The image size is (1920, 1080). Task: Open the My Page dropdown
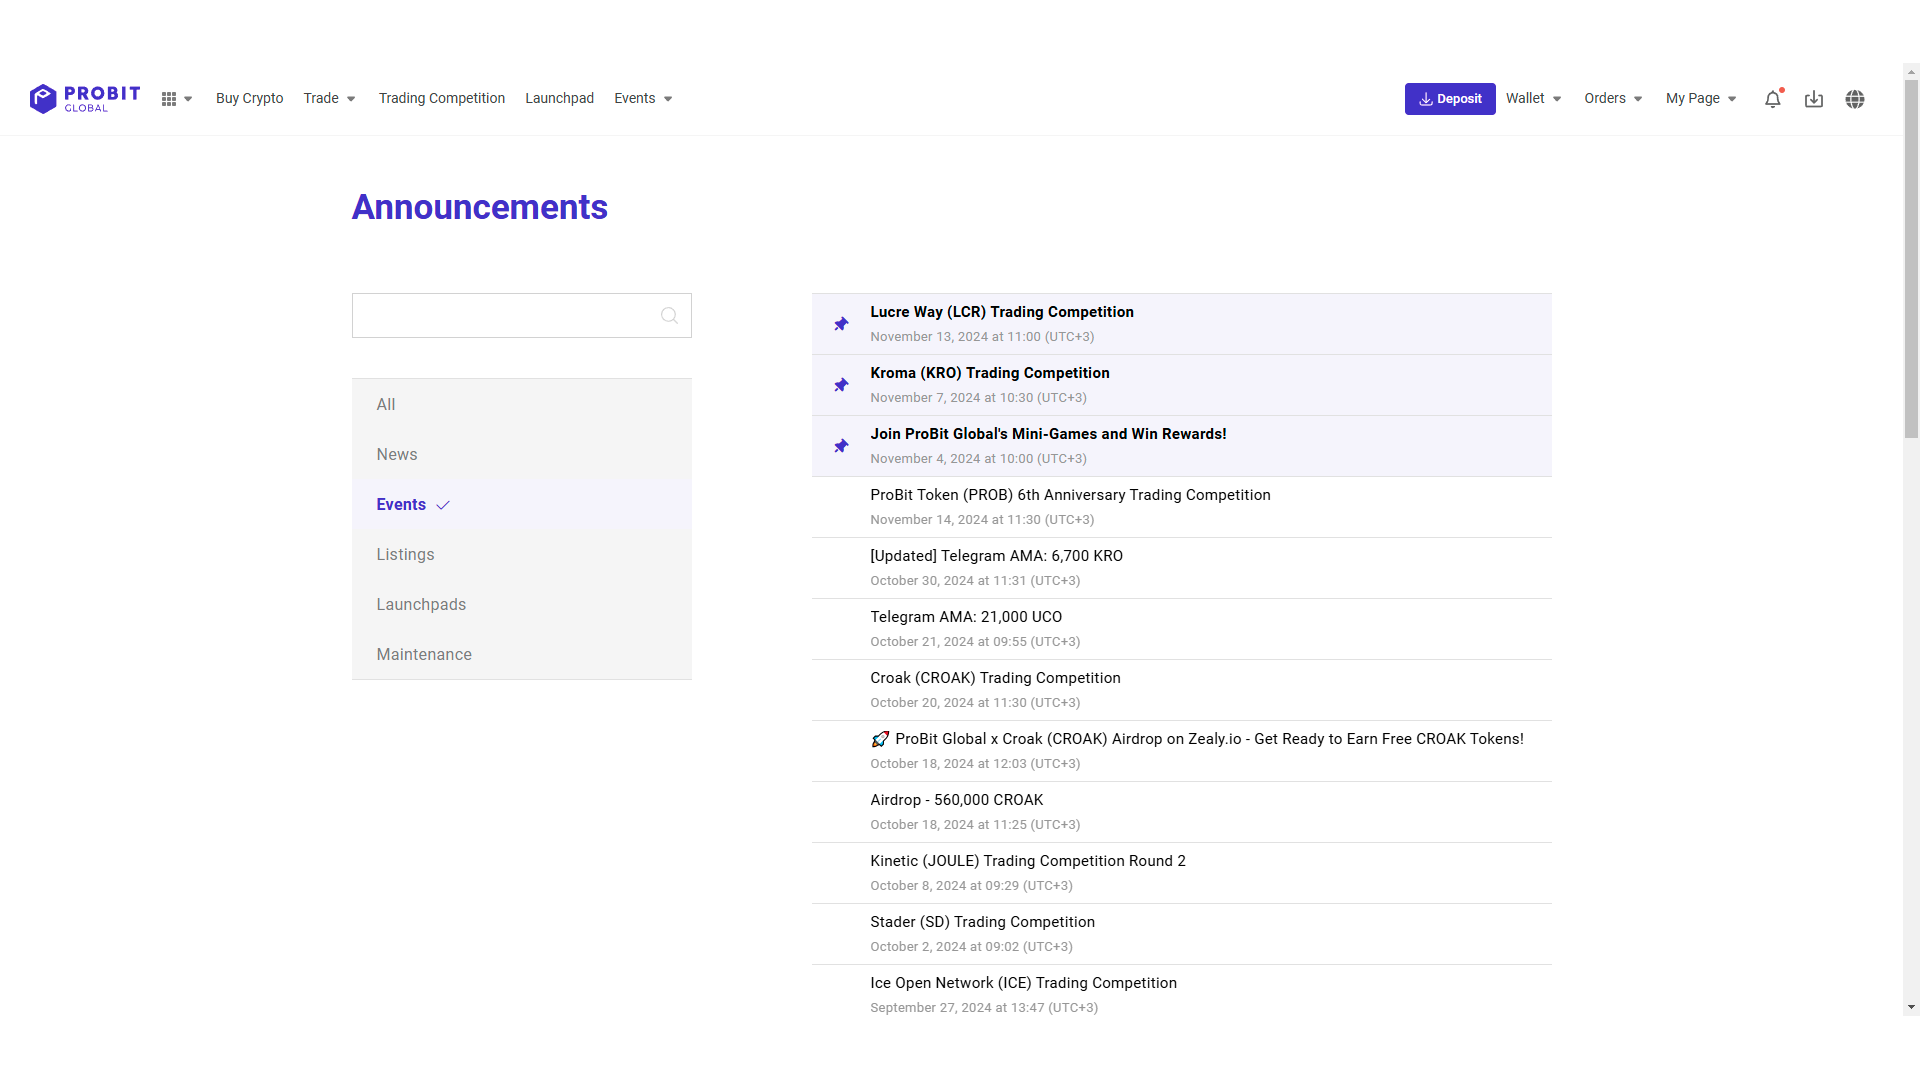tap(1701, 99)
